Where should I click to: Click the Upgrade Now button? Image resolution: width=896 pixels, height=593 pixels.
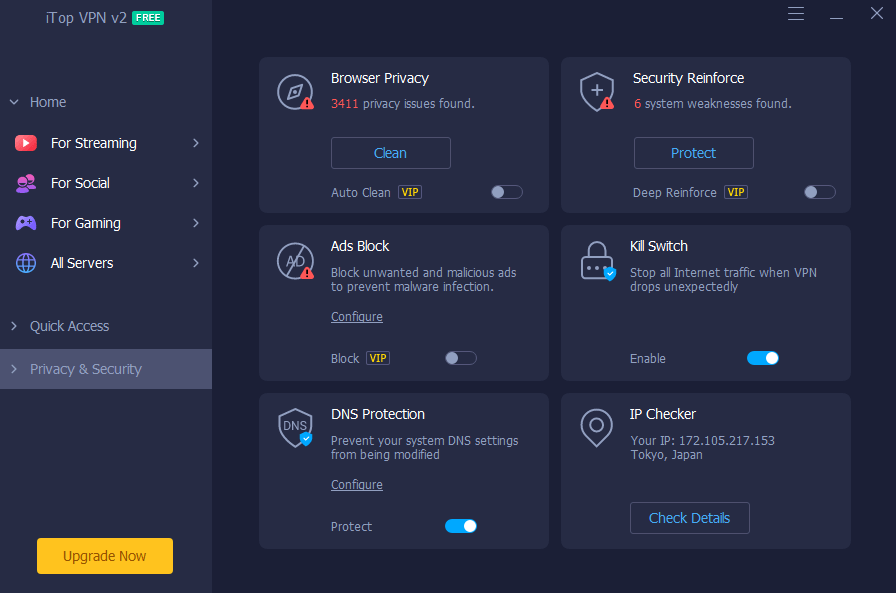(105, 556)
